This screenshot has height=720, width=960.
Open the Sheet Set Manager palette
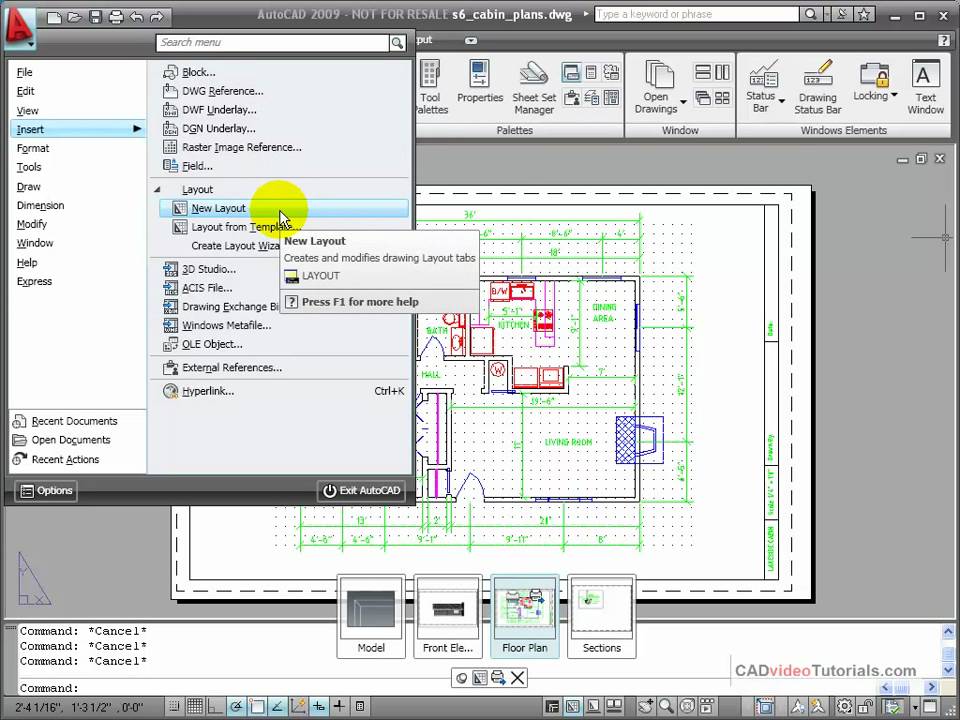[x=534, y=87]
